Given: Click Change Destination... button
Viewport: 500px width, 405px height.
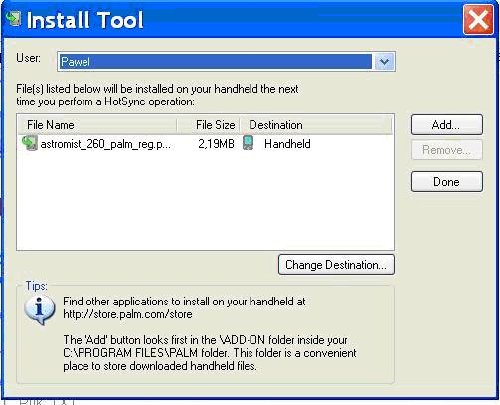Looking at the screenshot, I should pos(336,265).
